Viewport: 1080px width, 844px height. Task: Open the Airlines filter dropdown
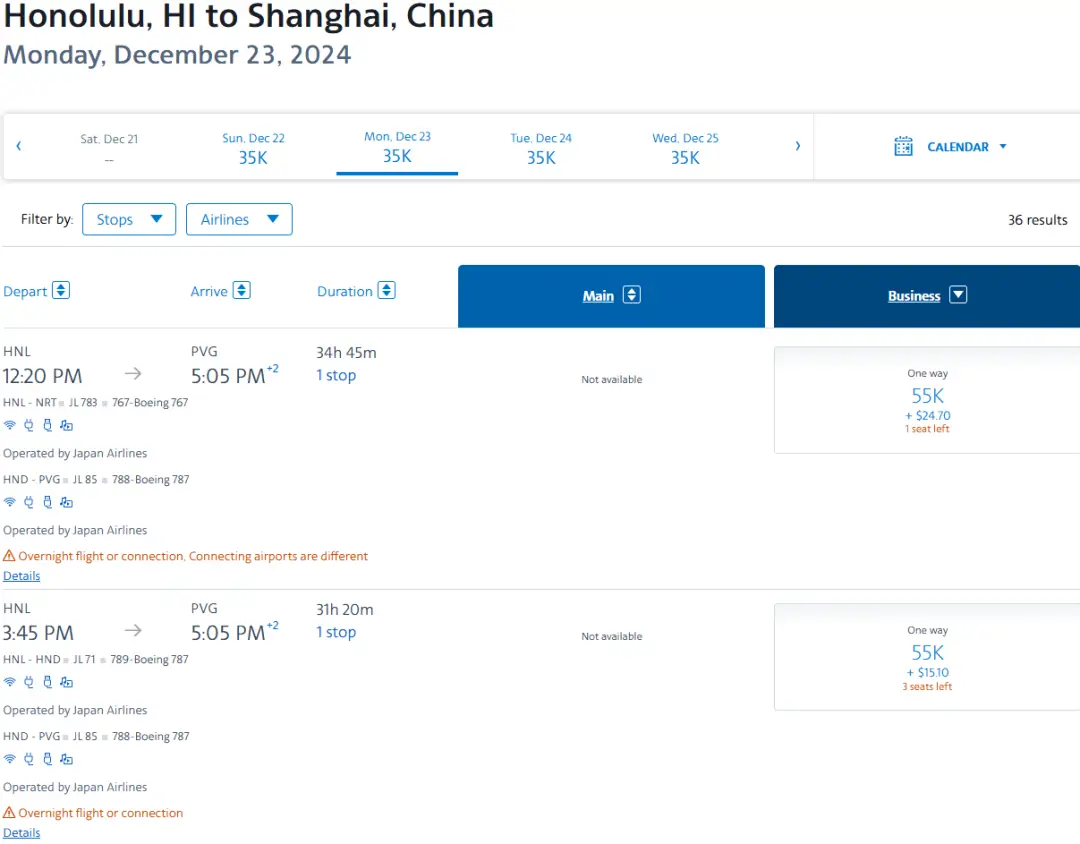(x=239, y=220)
